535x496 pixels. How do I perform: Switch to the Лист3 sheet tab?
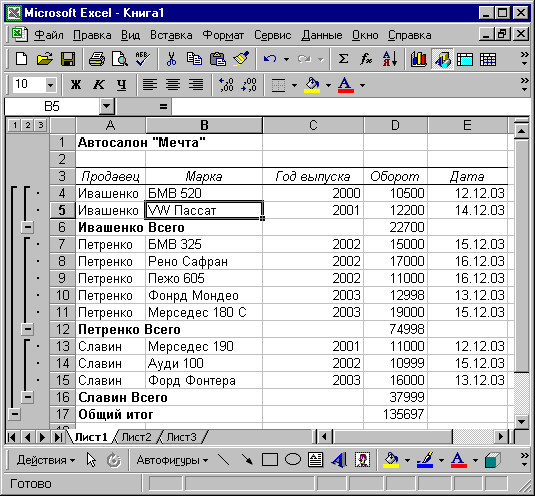pyautogui.click(x=182, y=437)
